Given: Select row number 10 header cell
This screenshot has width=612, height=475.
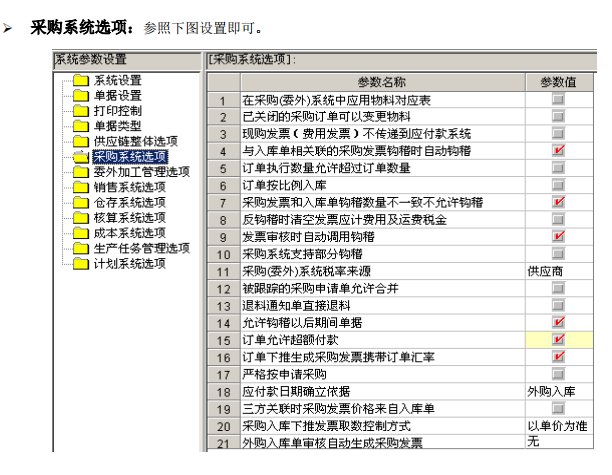Looking at the screenshot, I should 223,254.
